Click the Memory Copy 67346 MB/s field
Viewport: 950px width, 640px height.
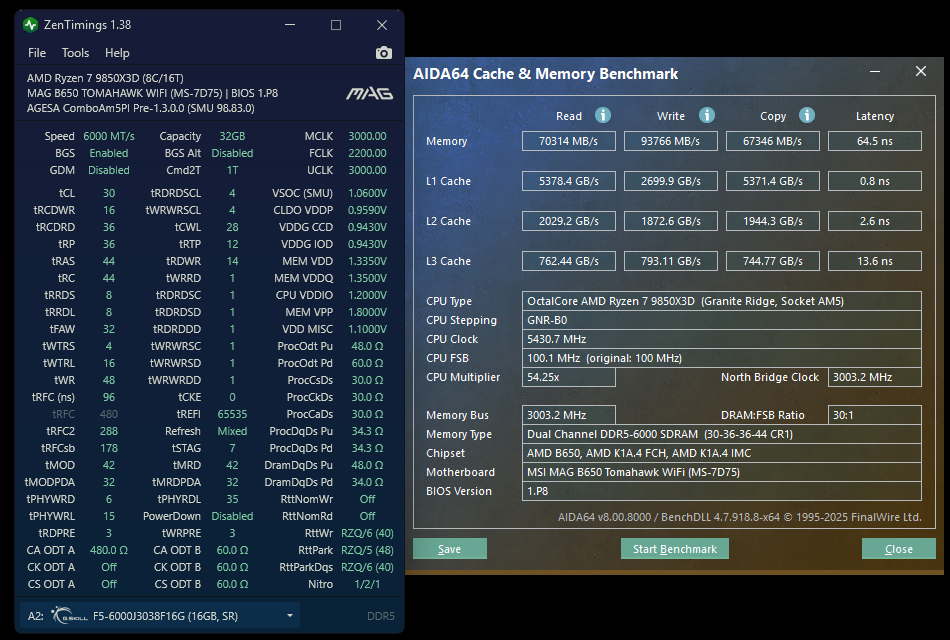tap(772, 141)
